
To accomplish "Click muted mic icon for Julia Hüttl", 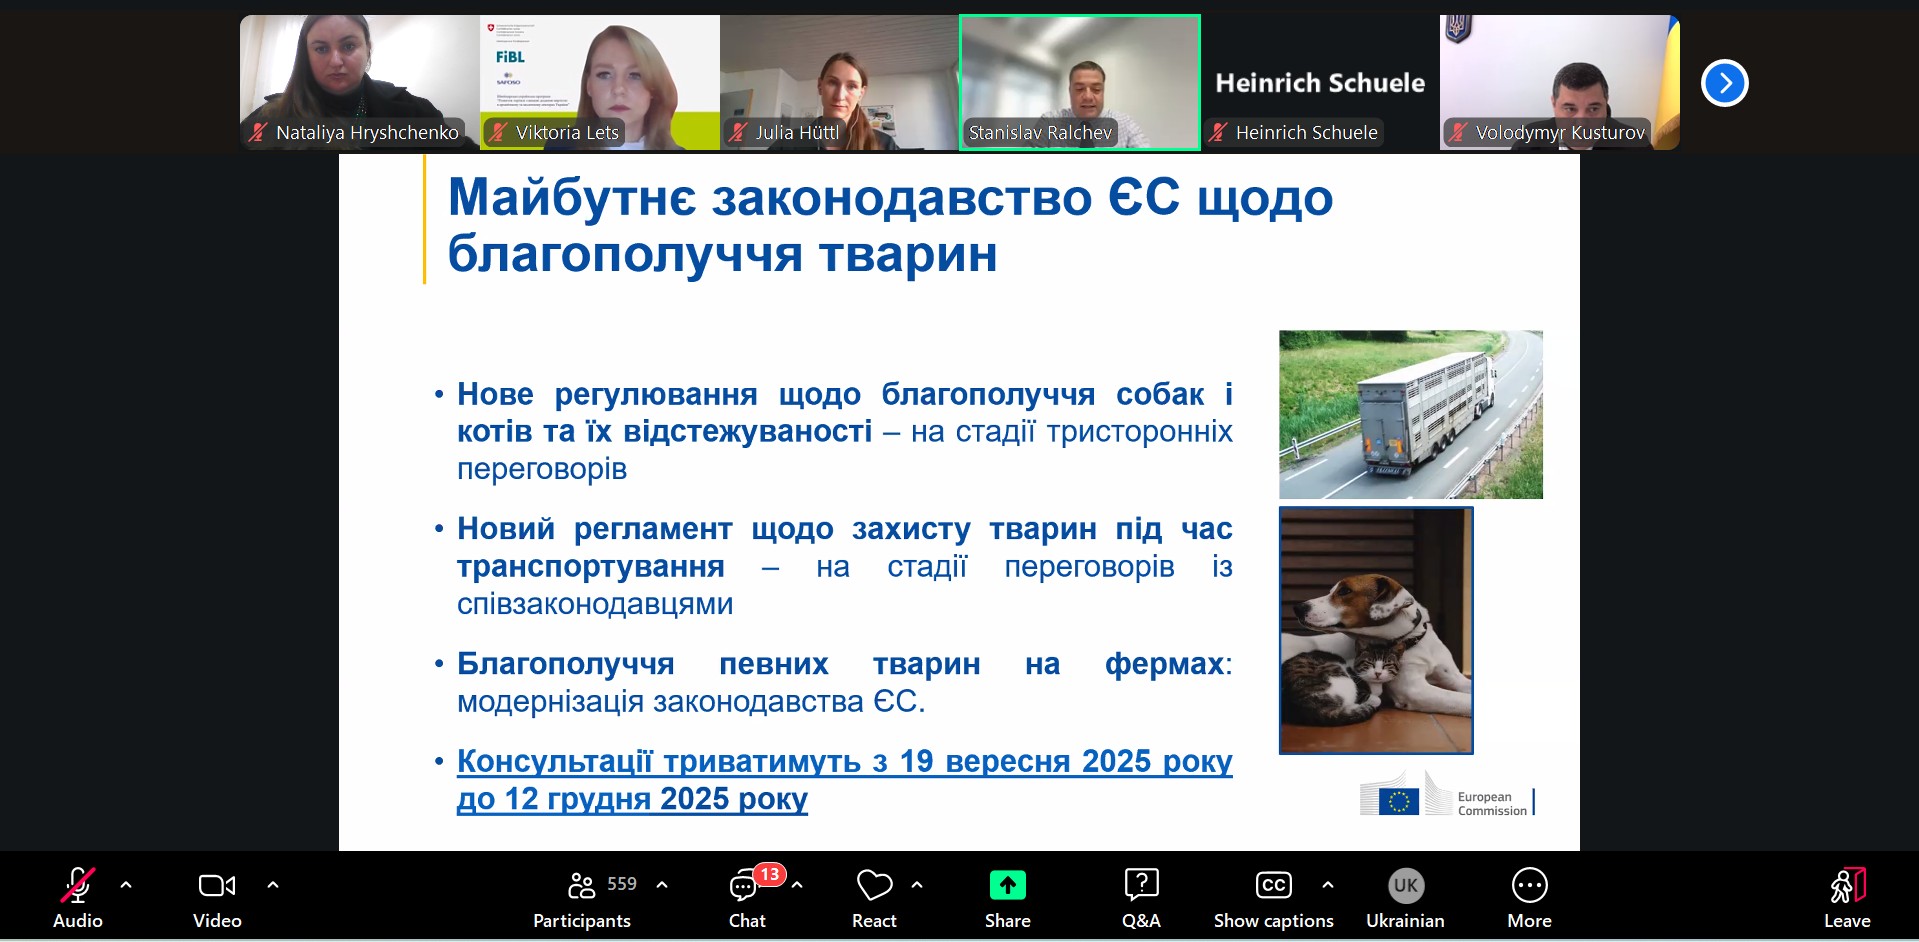I will [x=738, y=132].
